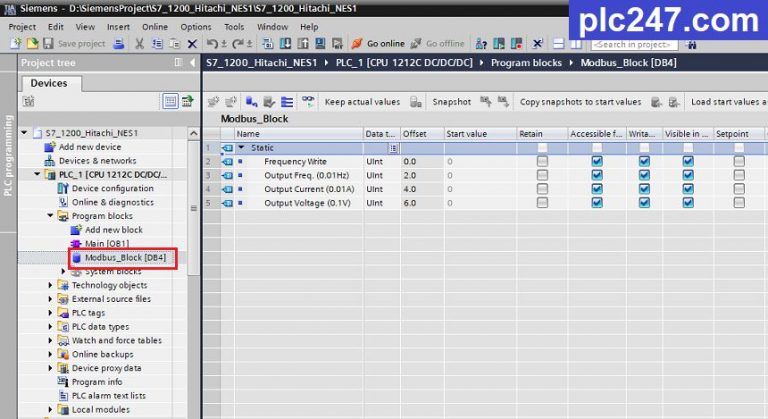
Task: Expand the External source files folder
Action: pos(50,298)
